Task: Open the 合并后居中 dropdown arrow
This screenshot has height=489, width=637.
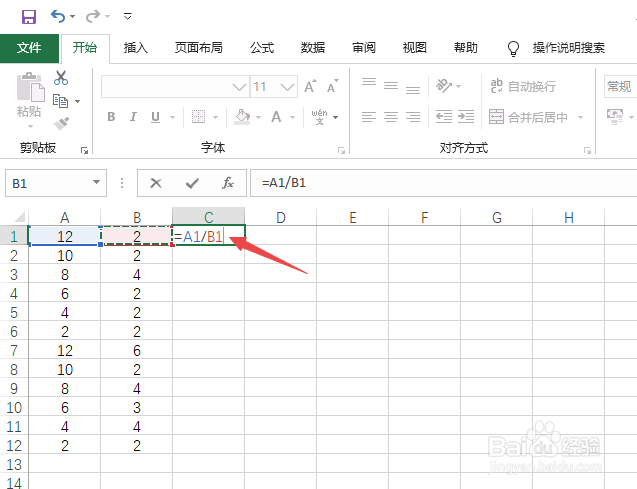Action: [580, 117]
